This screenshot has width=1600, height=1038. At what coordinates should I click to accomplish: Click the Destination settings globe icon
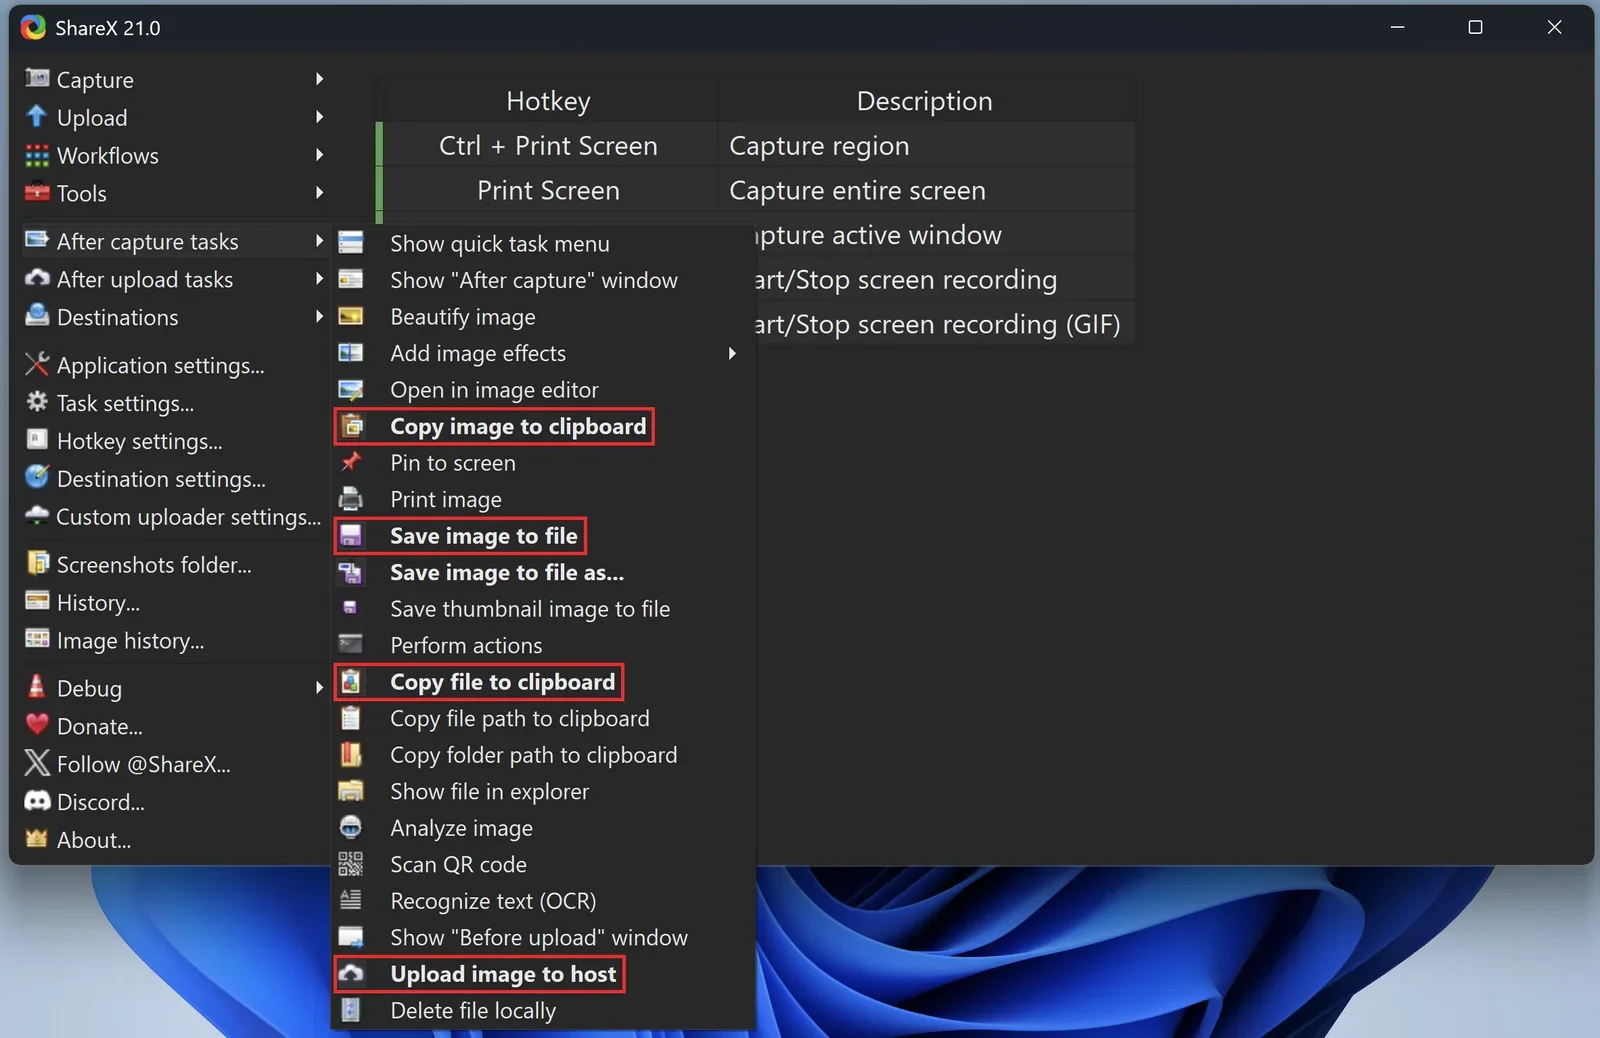coord(37,477)
